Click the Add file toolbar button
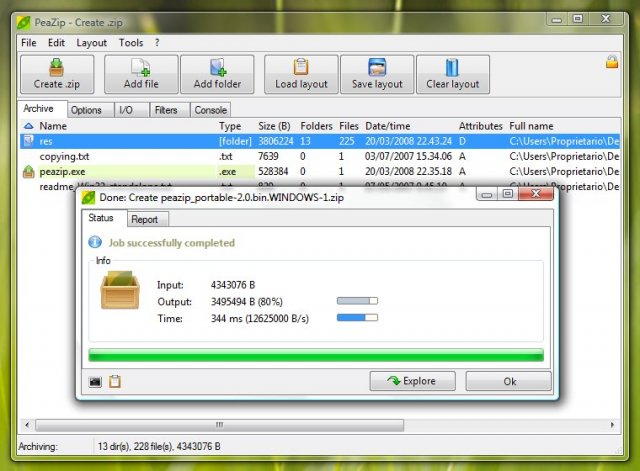This screenshot has width=640, height=471. 141,75
